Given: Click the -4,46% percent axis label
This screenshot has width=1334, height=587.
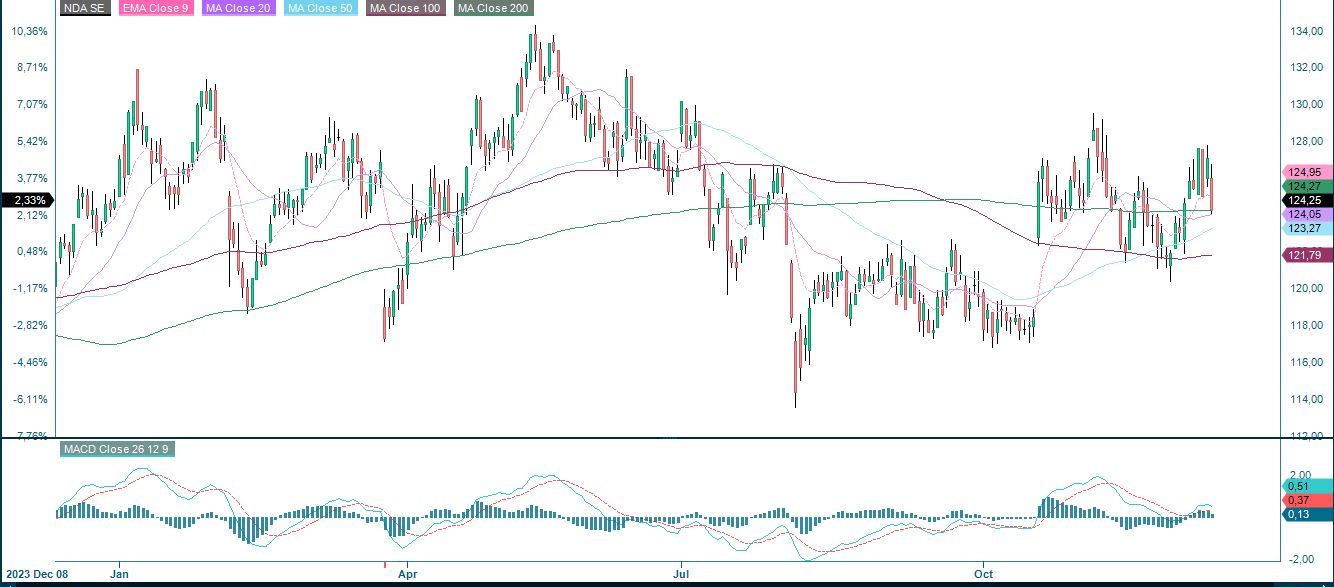Looking at the screenshot, I should click(x=29, y=362).
